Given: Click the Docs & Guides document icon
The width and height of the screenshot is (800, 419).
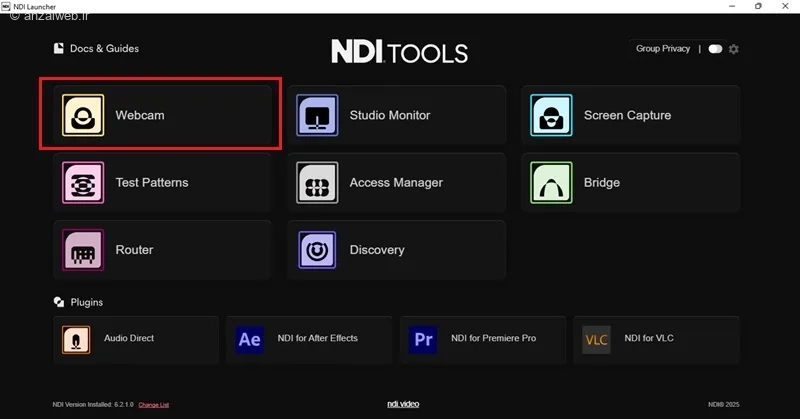Looking at the screenshot, I should pyautogui.click(x=59, y=48).
